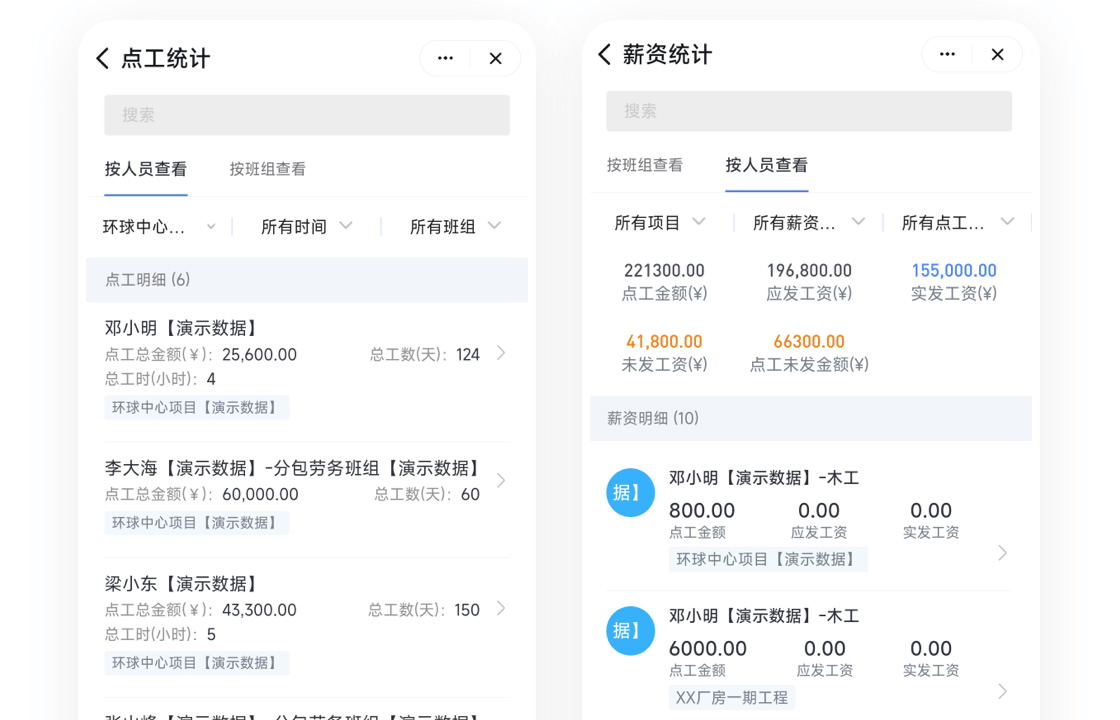Expand the 所有班组 filter dropdown
The height and width of the screenshot is (720, 1120).
[x=455, y=227]
